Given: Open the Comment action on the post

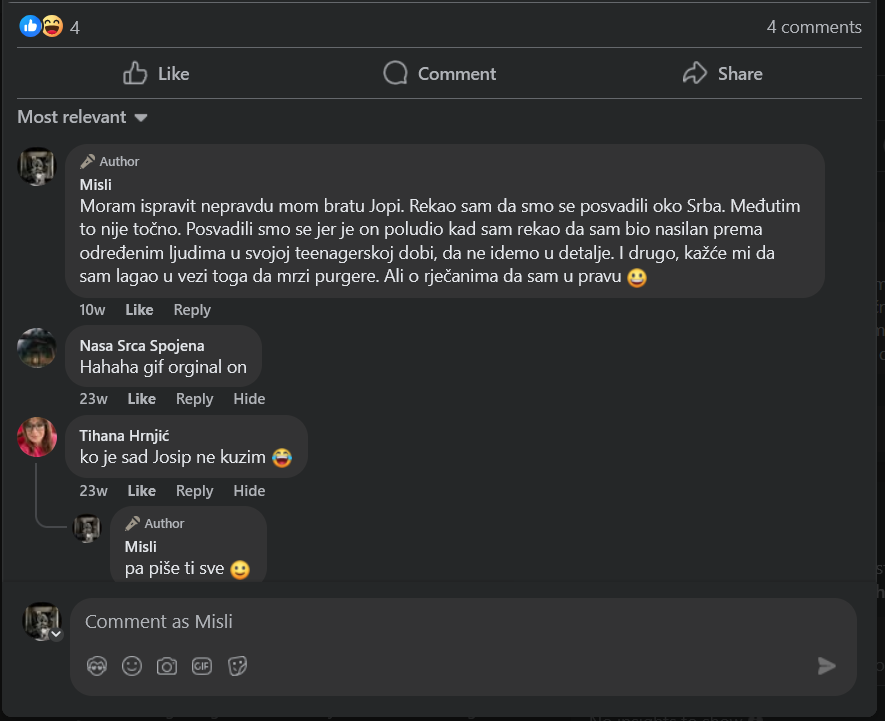Looking at the screenshot, I should (440, 73).
